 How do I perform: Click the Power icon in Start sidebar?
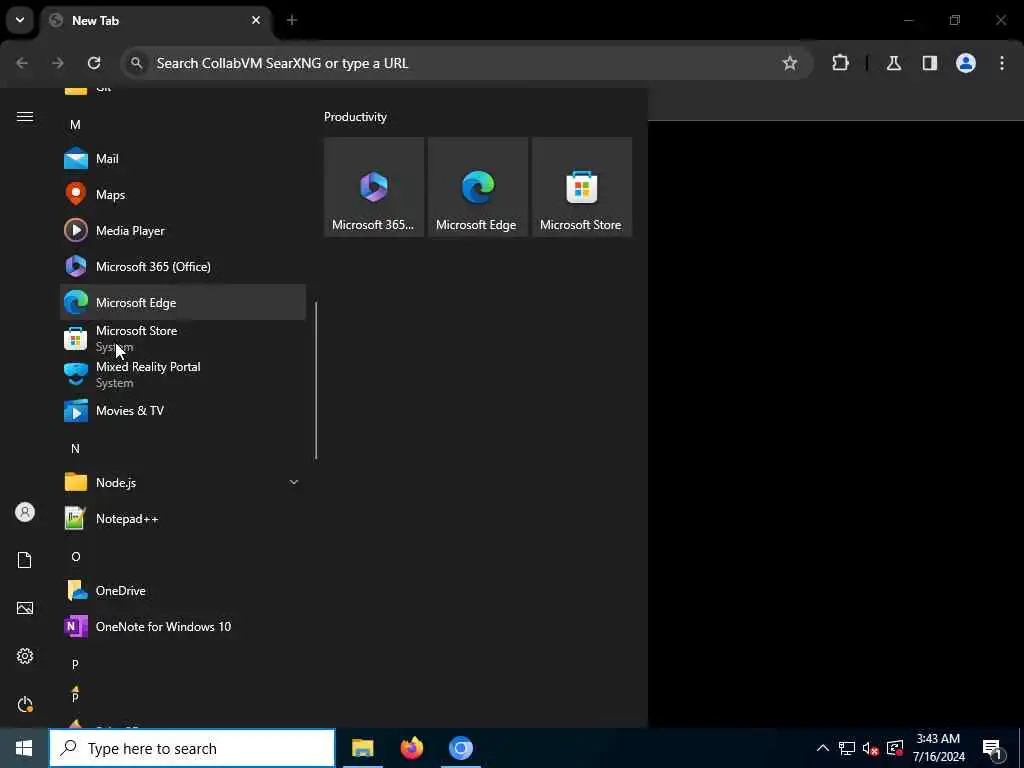tap(25, 704)
